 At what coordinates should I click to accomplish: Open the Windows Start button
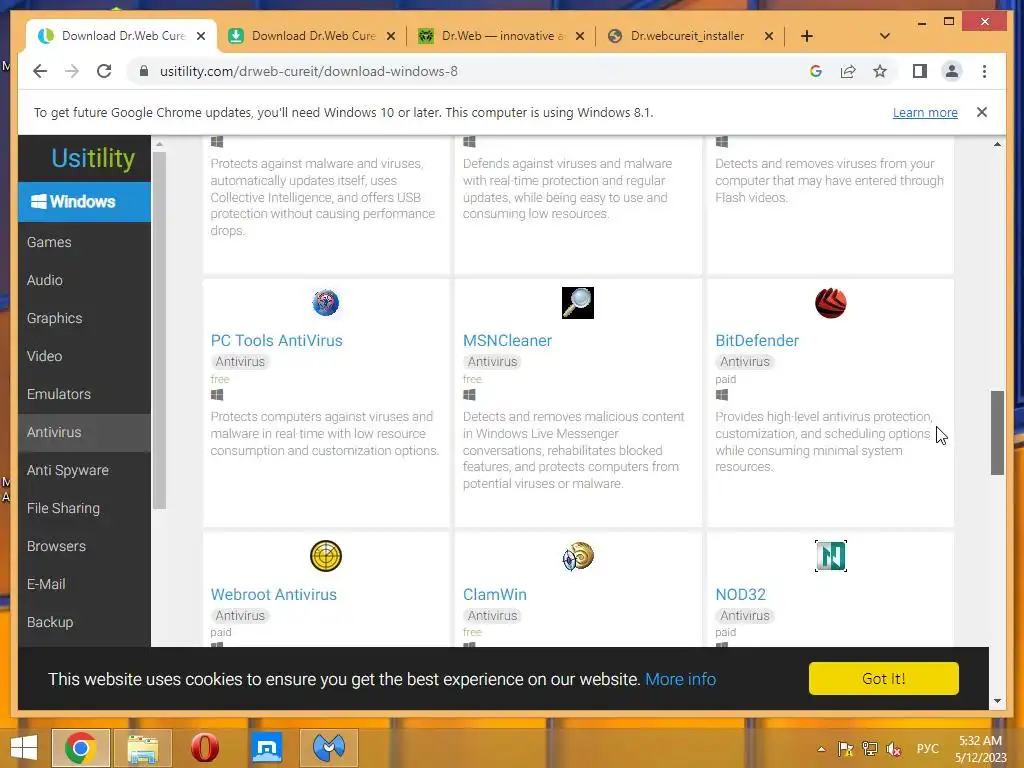[x=24, y=748]
